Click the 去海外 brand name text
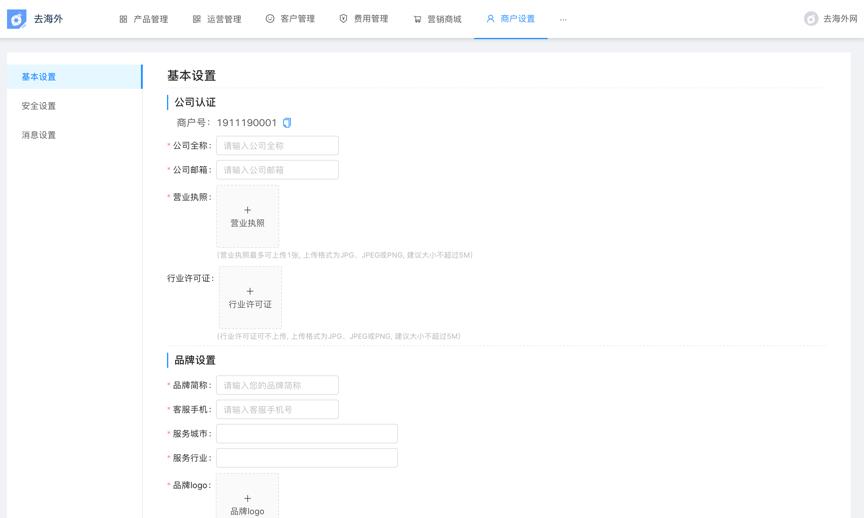This screenshot has width=864, height=518. [48, 19]
